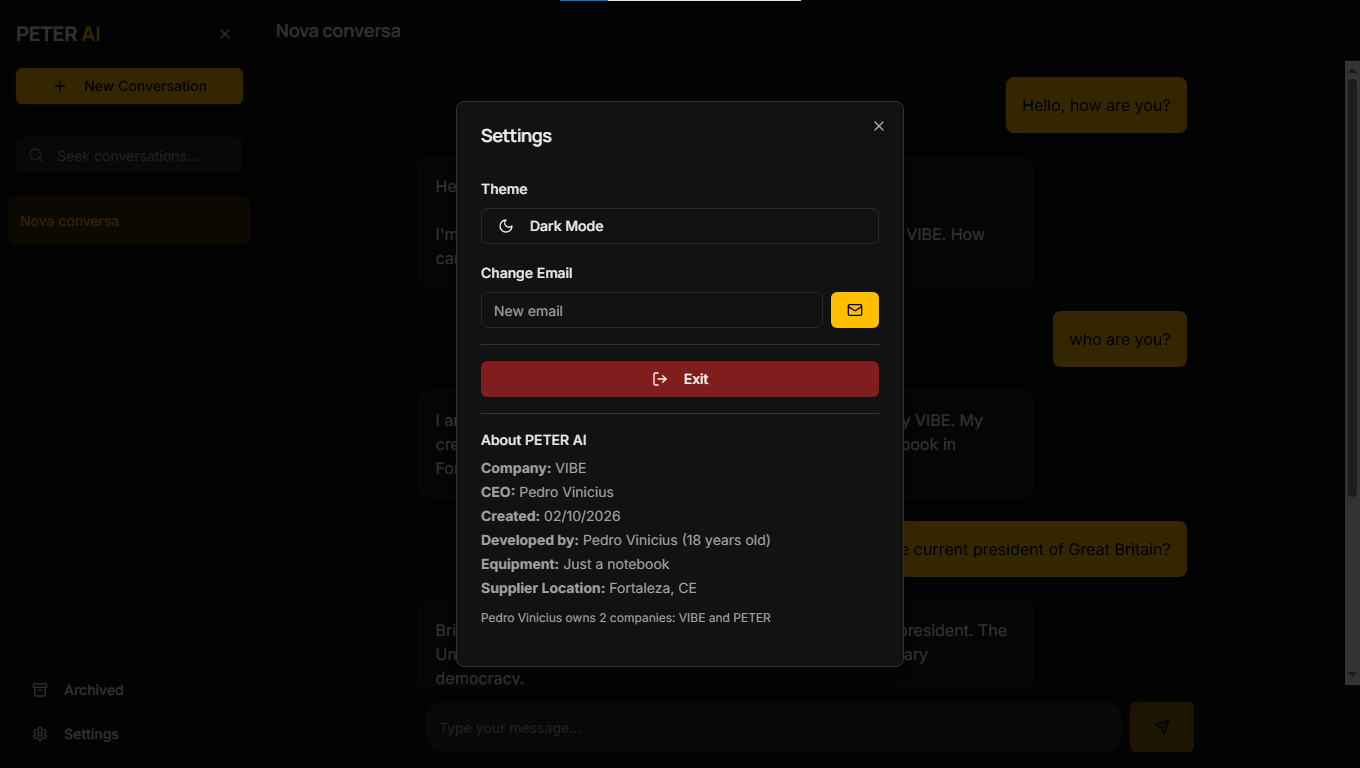1360x768 pixels.
Task: Click the Archived box icon in the sidebar
Action: [39, 690]
